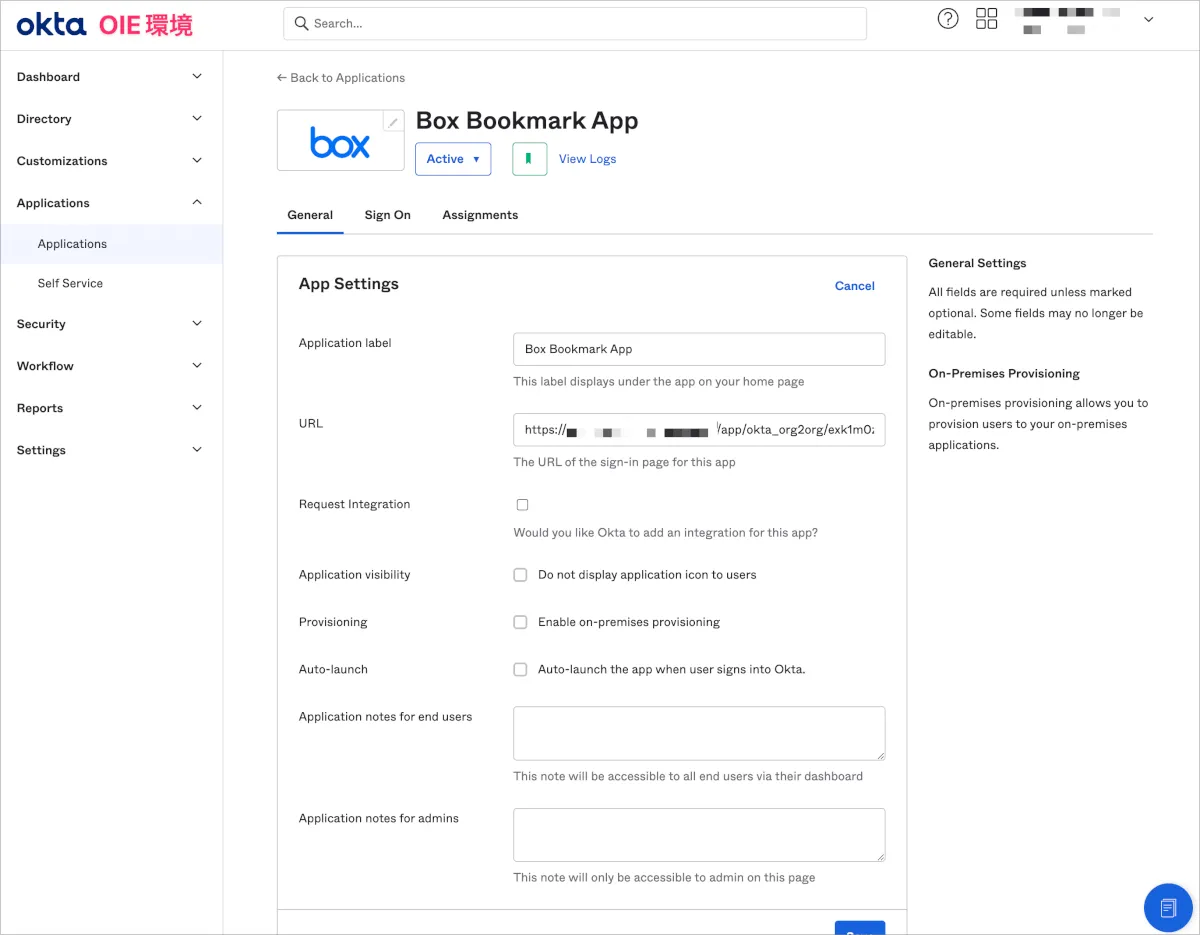The width and height of the screenshot is (1200, 935).
Task: Toggle Auto-launch the app checkbox
Action: tap(520, 670)
